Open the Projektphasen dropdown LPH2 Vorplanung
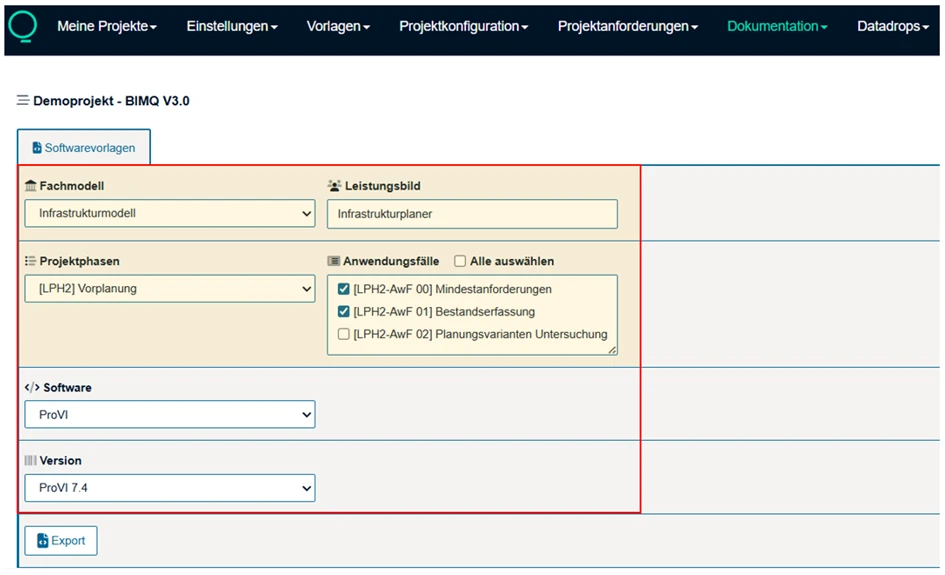Image resolution: width=945 pixels, height=575 pixels. click(170, 289)
